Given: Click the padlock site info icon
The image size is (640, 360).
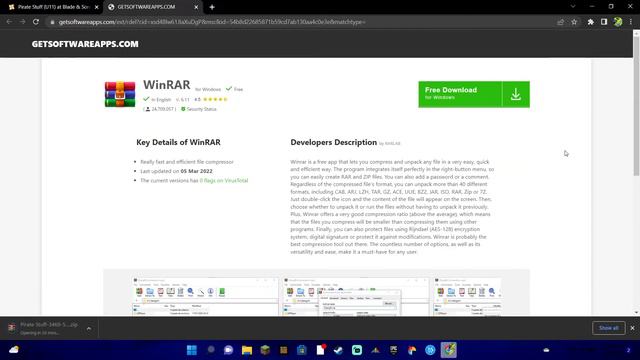Looking at the screenshot, I should (x=52, y=22).
